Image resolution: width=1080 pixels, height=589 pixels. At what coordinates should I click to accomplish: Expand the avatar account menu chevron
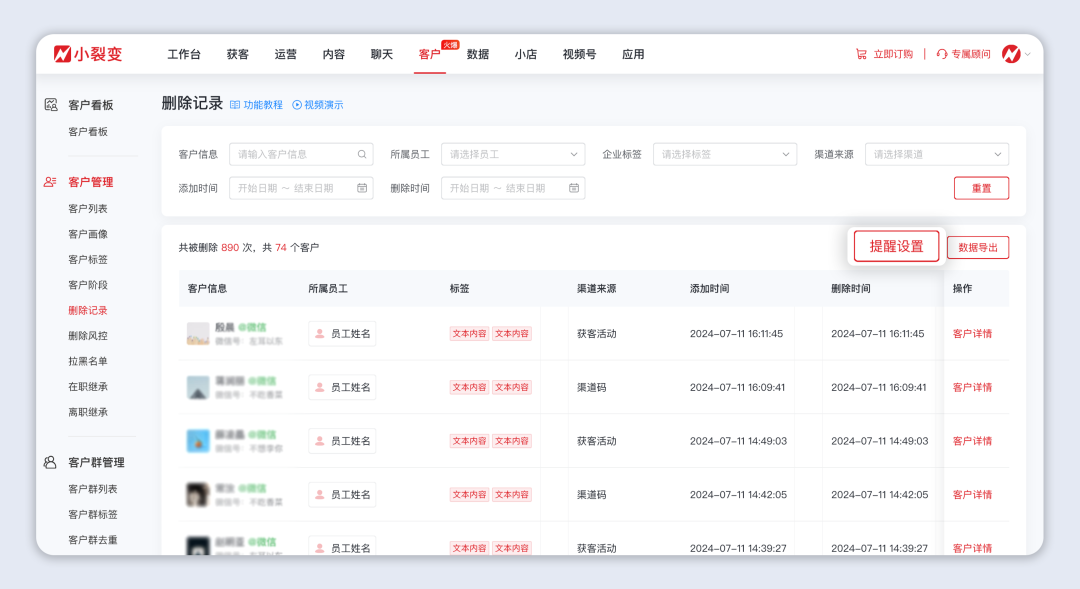coord(1027,54)
